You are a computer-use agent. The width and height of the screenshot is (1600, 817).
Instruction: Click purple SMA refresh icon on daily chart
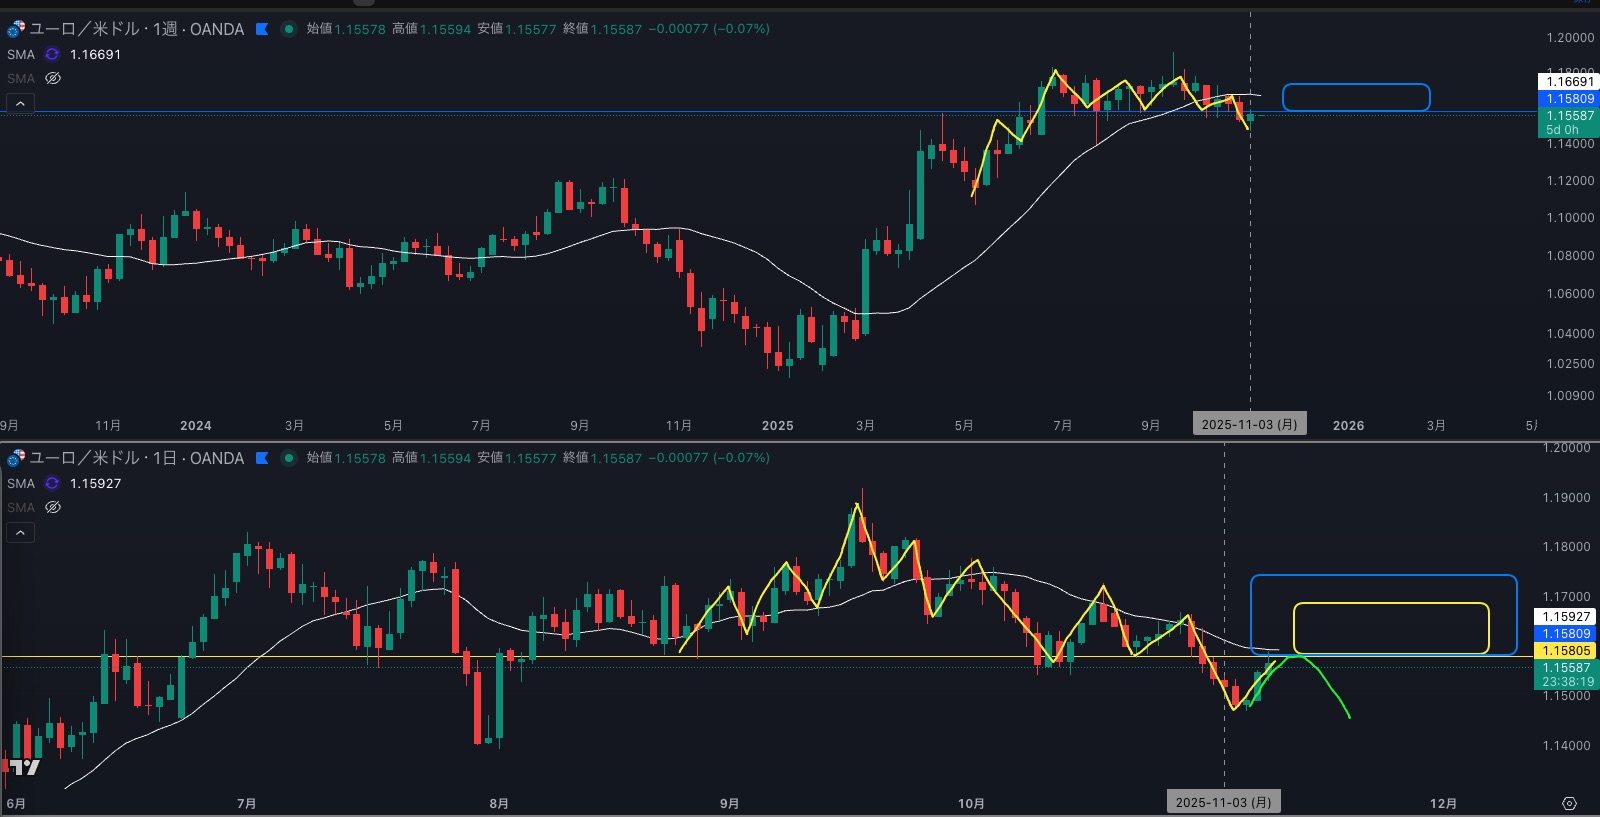[52, 483]
